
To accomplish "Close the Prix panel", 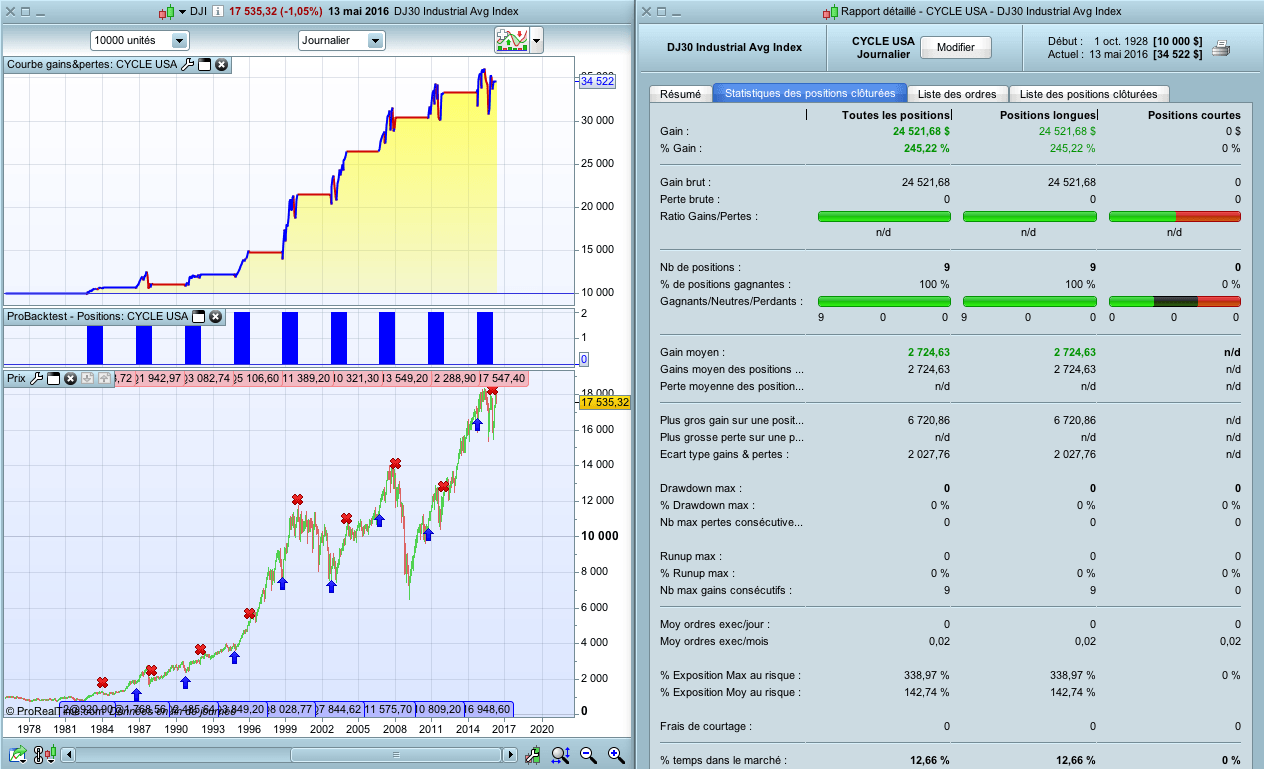I will coord(70,378).
